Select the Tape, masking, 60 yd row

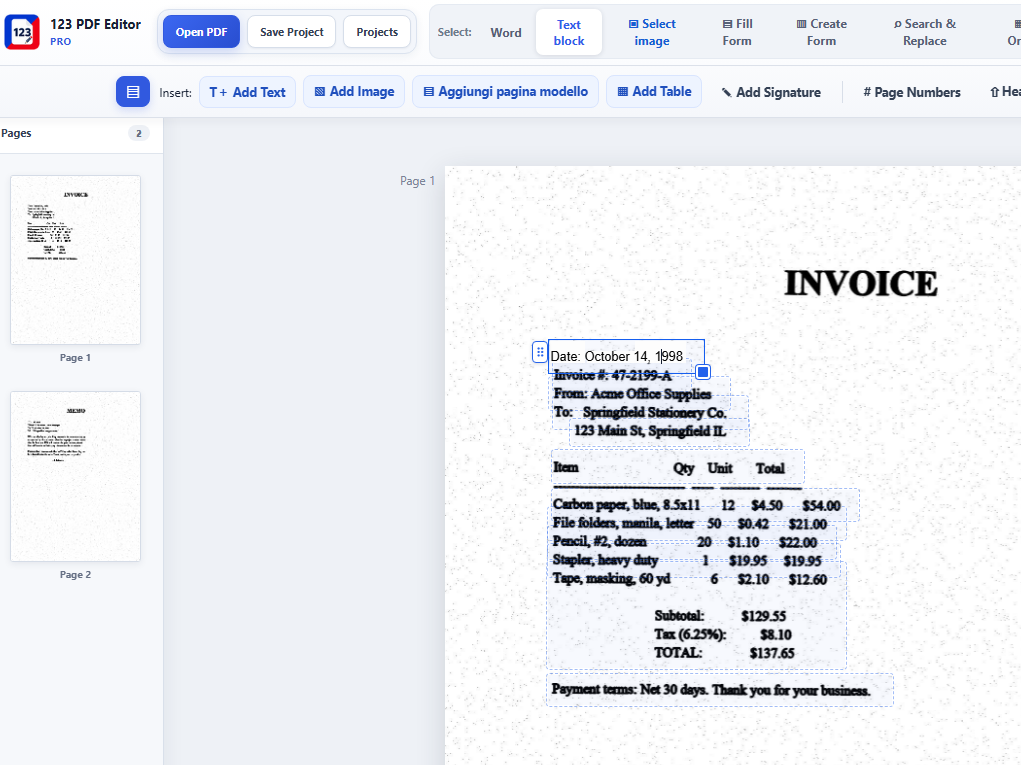690,579
